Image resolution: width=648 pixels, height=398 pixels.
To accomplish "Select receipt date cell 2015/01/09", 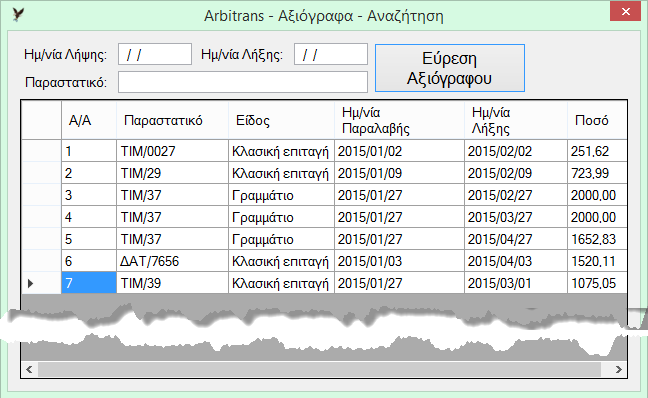I will coord(399,173).
